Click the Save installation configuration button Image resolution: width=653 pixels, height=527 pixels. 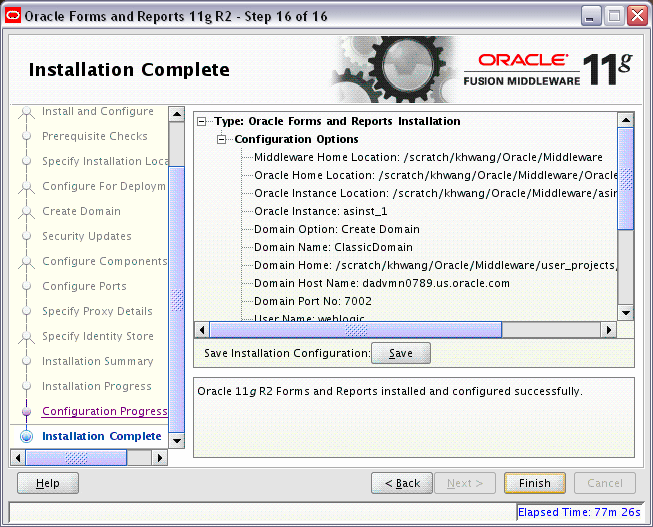pyautogui.click(x=401, y=353)
